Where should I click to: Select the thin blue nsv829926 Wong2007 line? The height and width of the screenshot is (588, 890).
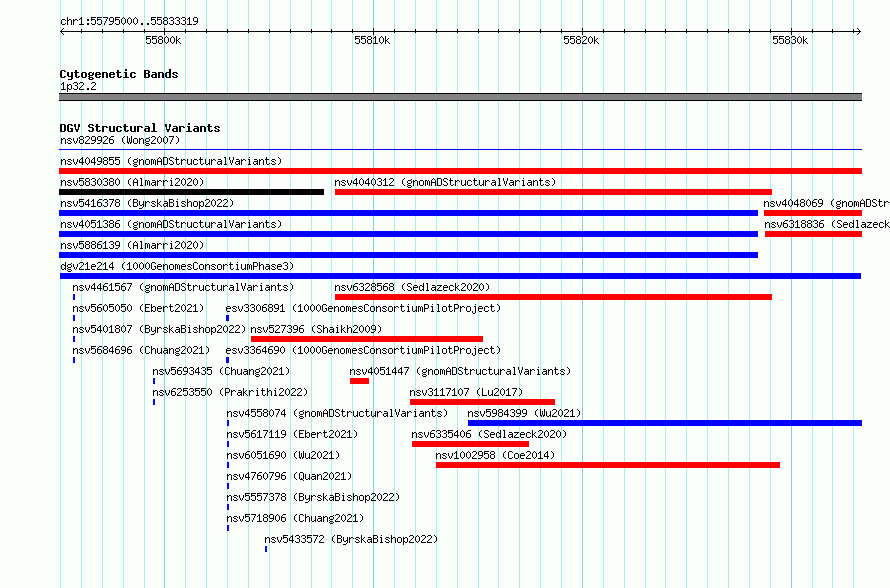(460, 150)
